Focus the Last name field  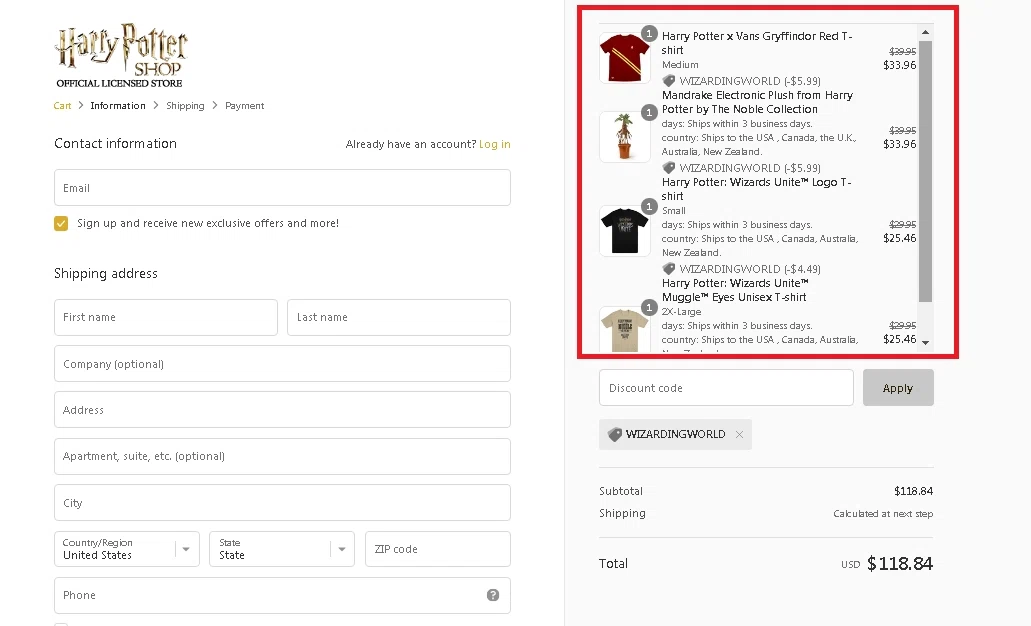click(x=399, y=318)
